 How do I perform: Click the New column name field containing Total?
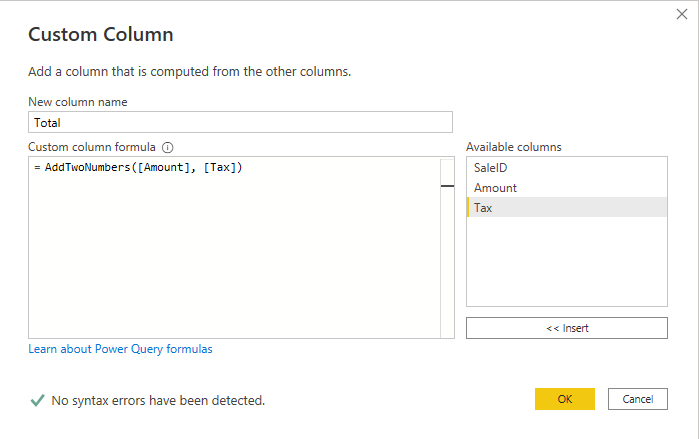tap(240, 122)
